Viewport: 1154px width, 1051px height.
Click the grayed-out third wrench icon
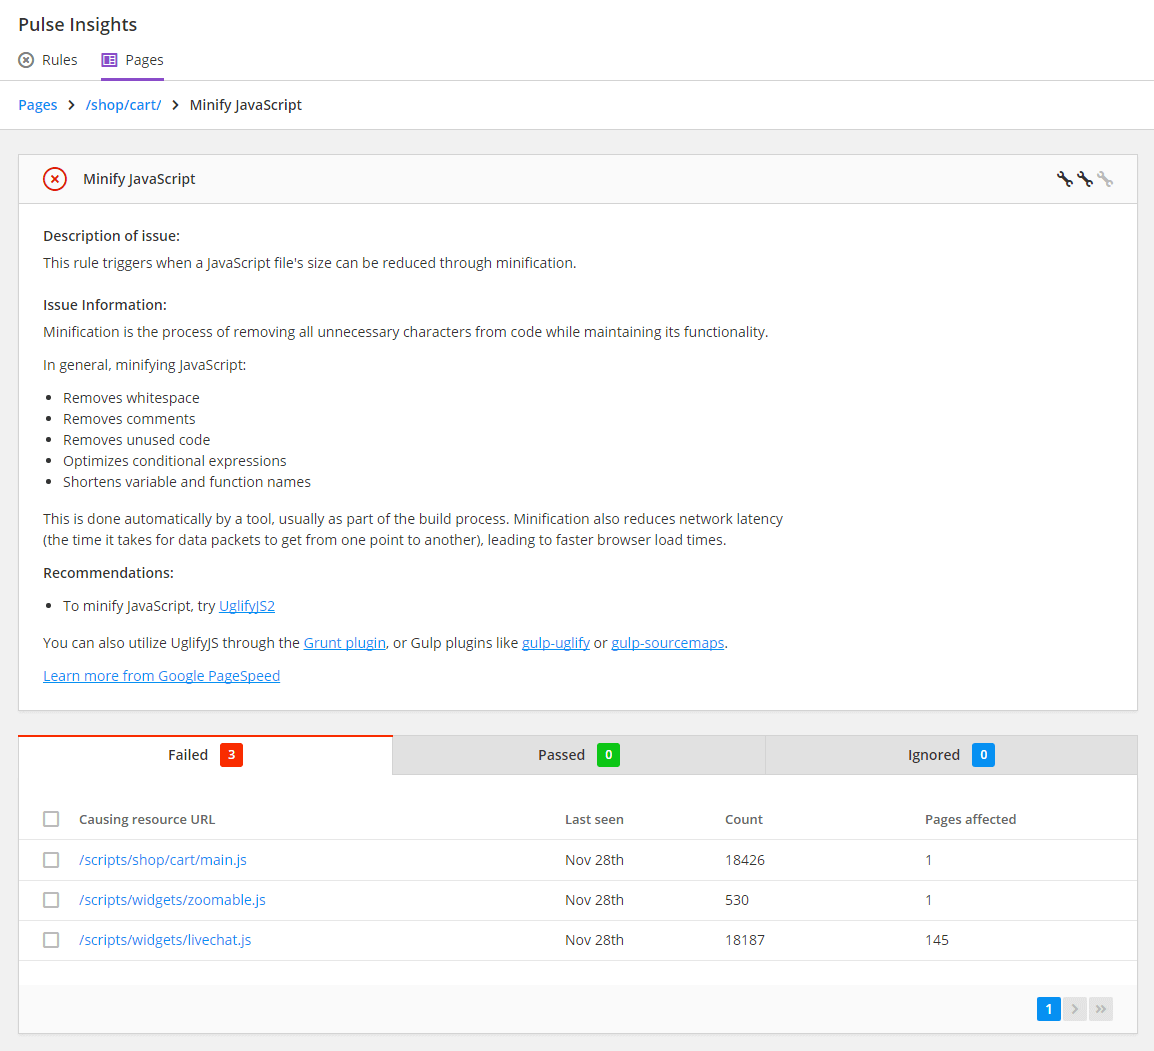coord(1107,178)
